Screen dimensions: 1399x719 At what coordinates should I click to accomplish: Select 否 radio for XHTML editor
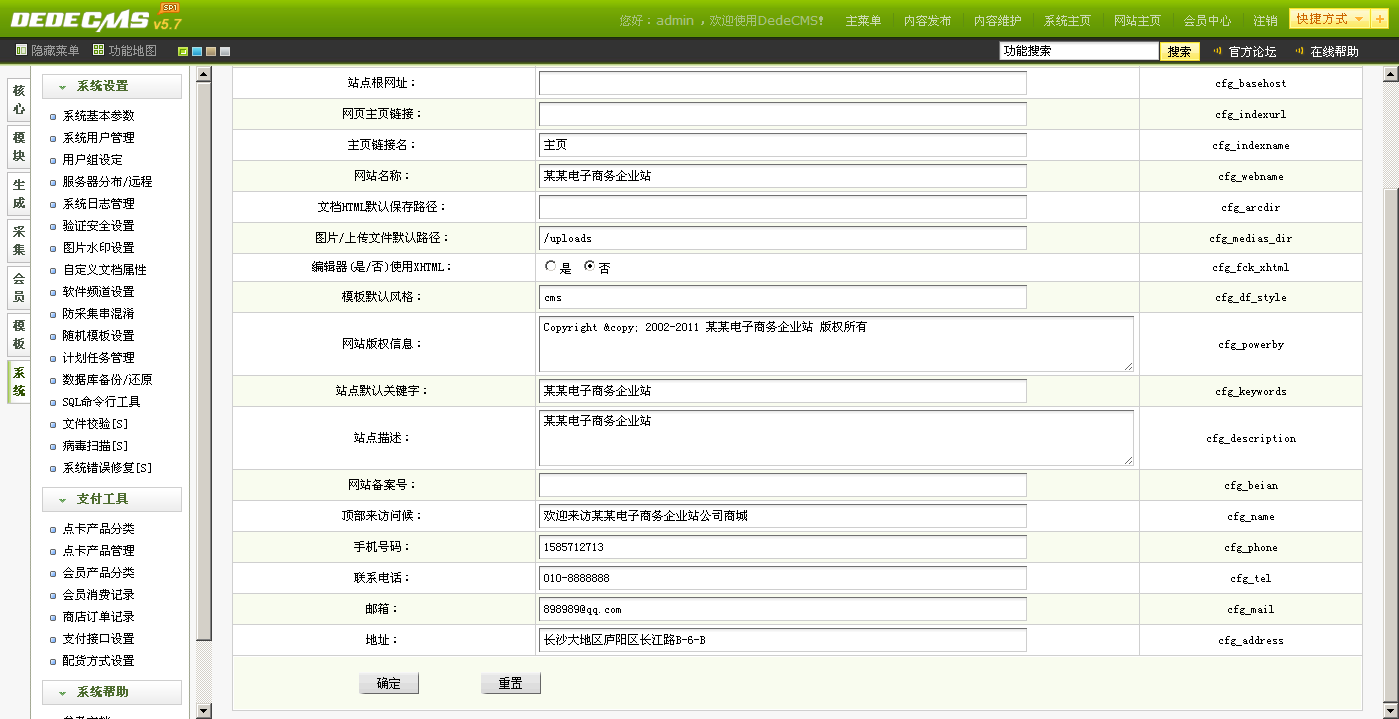[x=589, y=267]
